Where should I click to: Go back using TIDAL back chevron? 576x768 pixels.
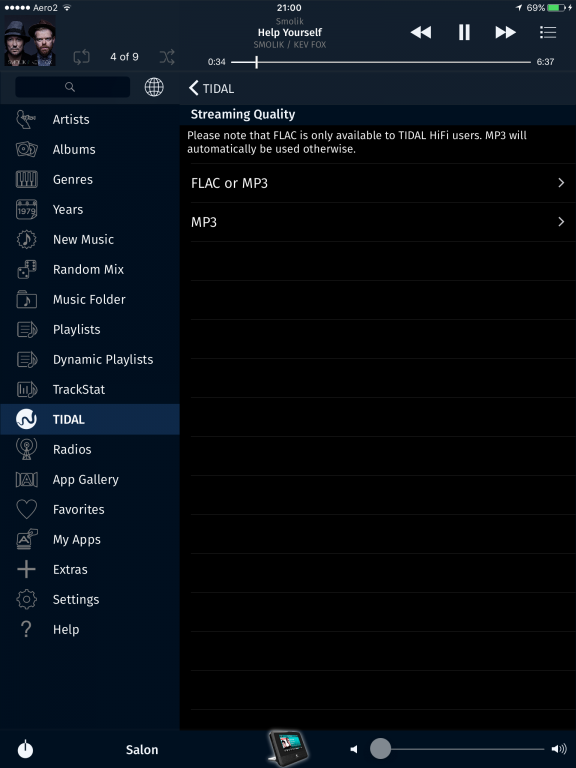[193, 88]
